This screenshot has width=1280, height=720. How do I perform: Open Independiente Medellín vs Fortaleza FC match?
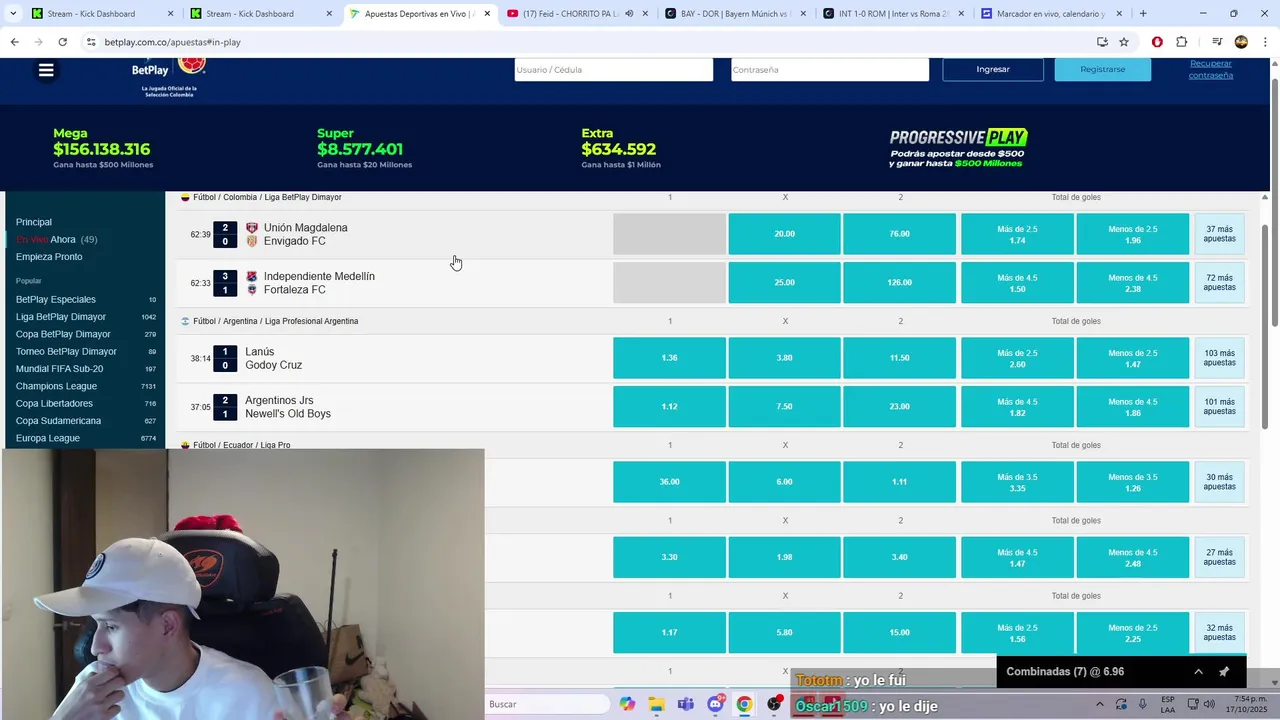pos(319,283)
